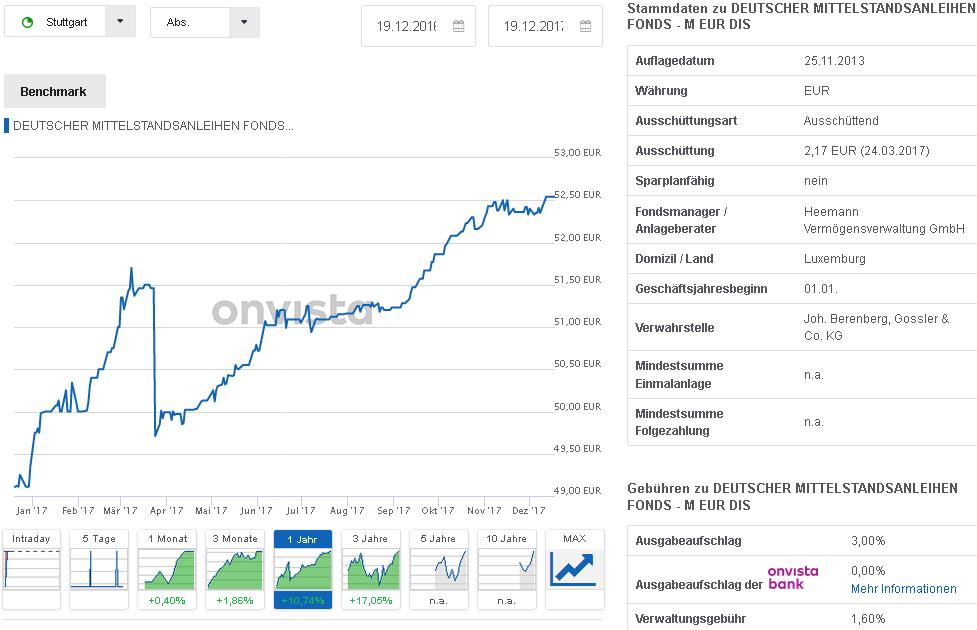Switch to the 5 Tage time range

tap(99, 538)
